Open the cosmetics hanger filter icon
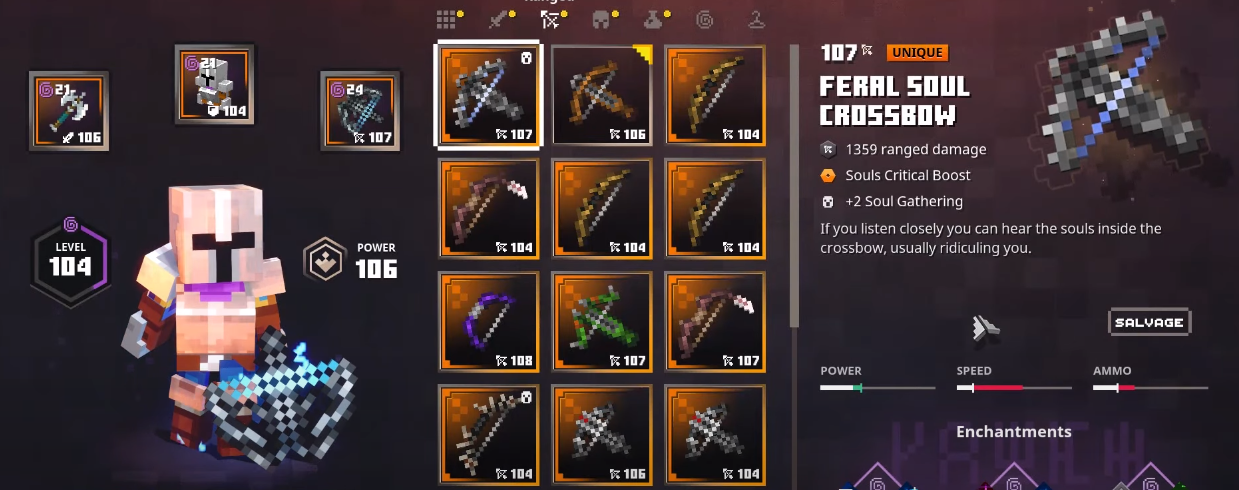This screenshot has width=1239, height=490. pos(757,19)
